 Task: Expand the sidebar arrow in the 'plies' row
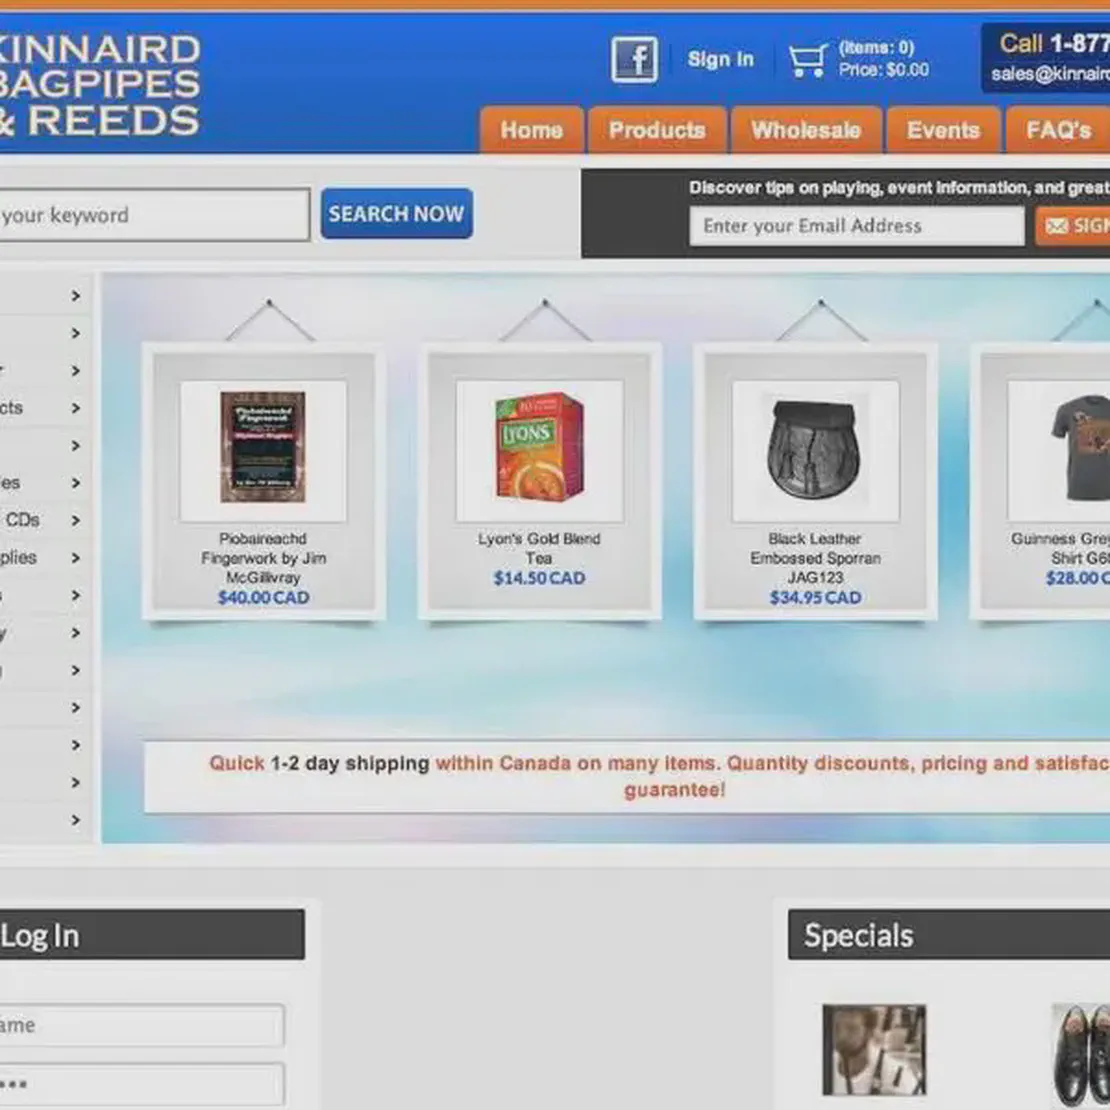(x=76, y=558)
